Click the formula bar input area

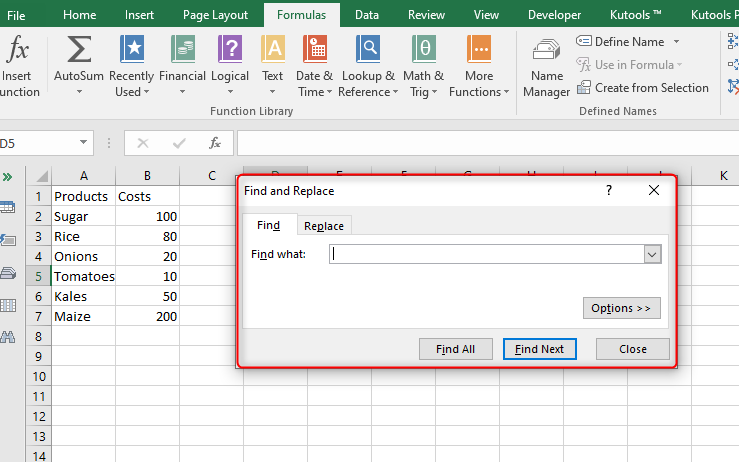488,143
